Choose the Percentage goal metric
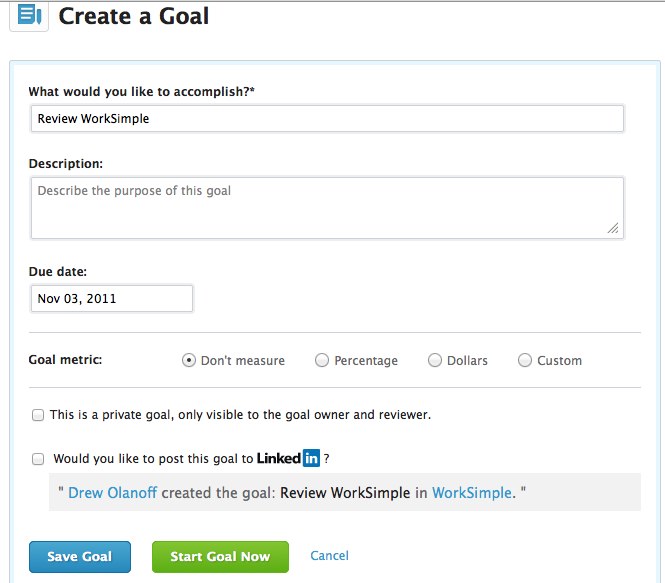 pos(322,361)
